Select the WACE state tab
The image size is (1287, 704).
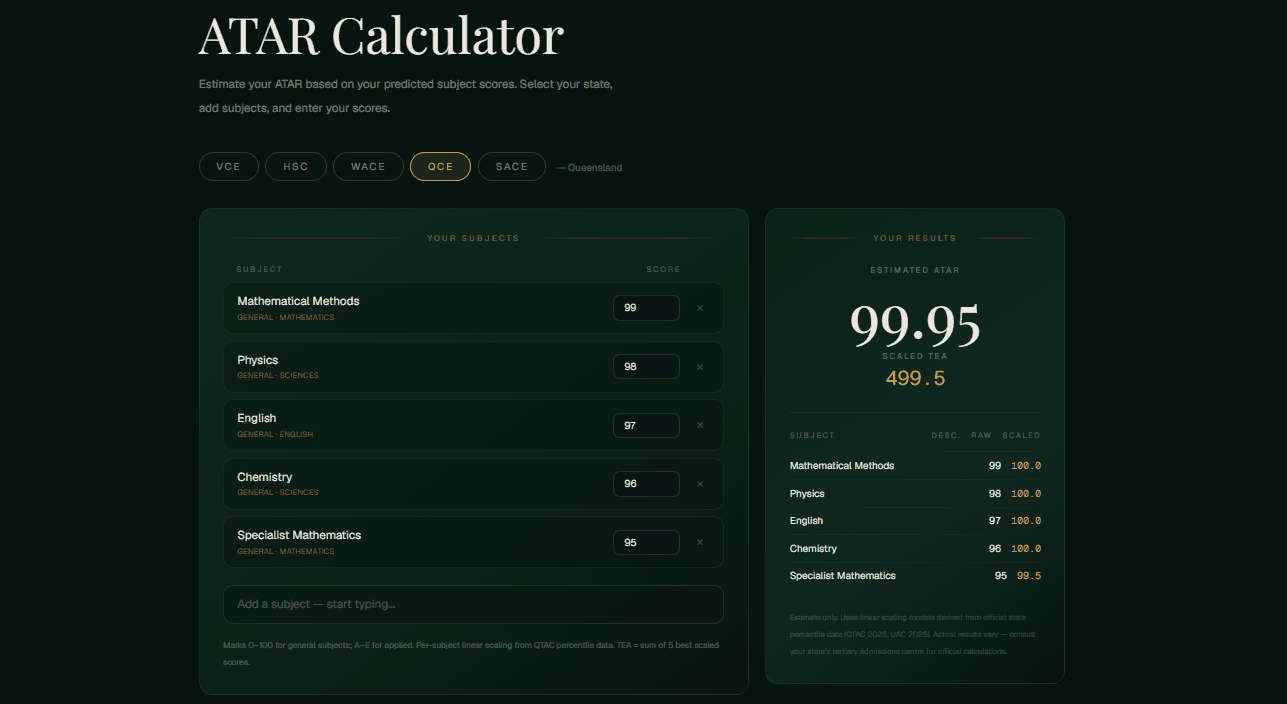point(368,167)
